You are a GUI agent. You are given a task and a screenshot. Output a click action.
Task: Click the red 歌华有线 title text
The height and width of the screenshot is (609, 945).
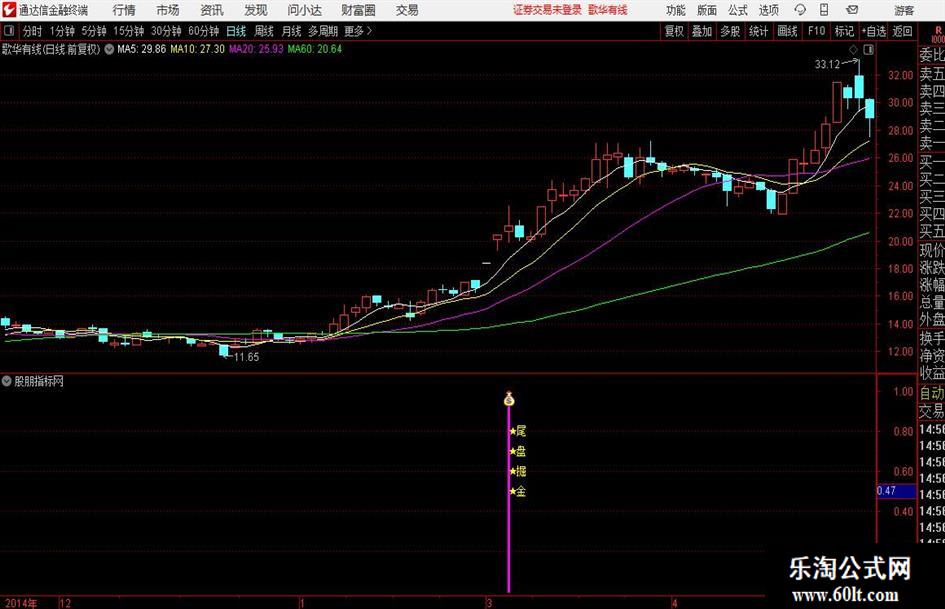608,10
